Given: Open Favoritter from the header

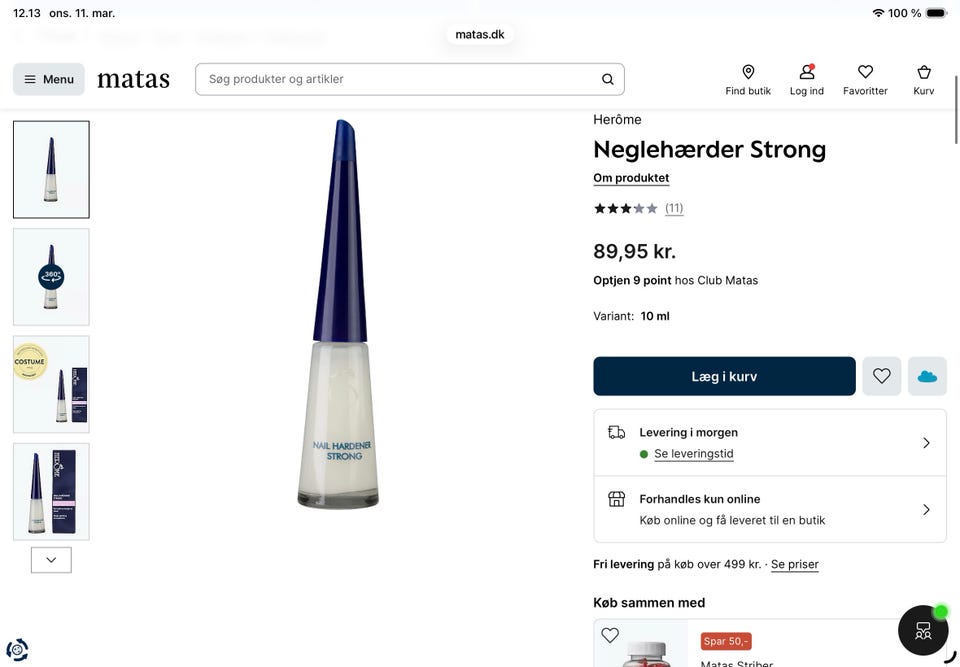Looking at the screenshot, I should [x=865, y=79].
